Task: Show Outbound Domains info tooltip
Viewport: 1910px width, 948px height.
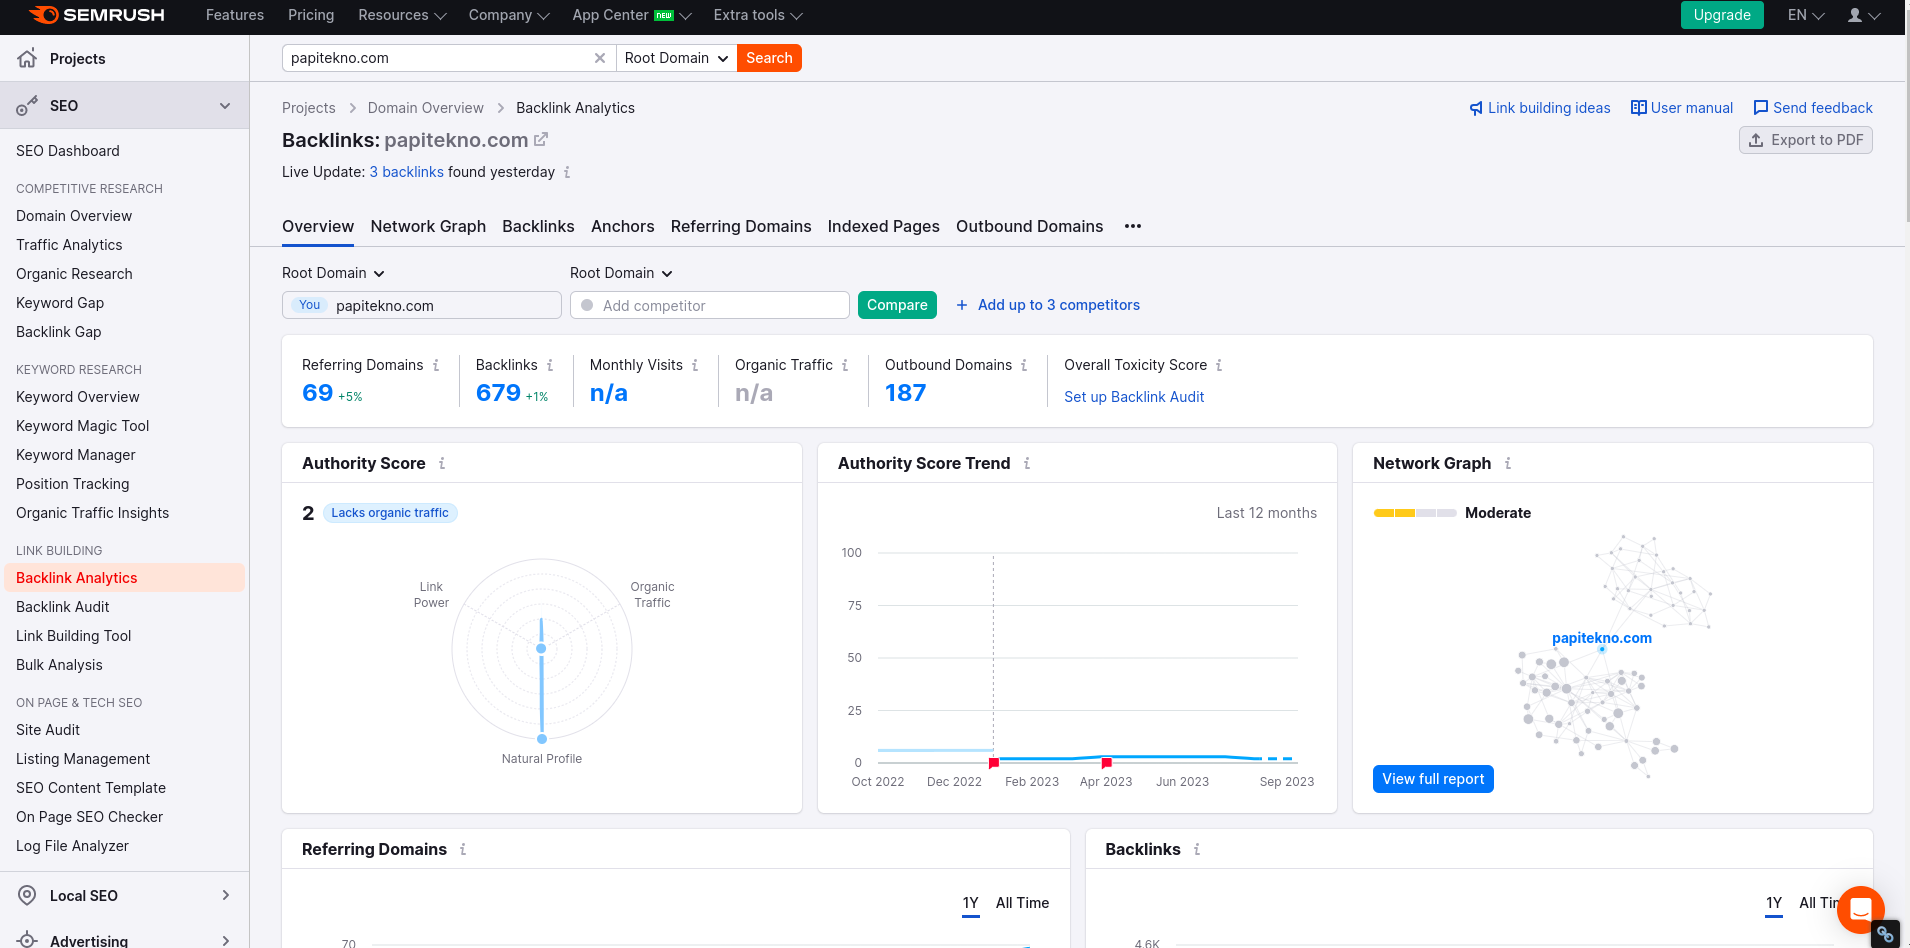Action: point(1024,365)
